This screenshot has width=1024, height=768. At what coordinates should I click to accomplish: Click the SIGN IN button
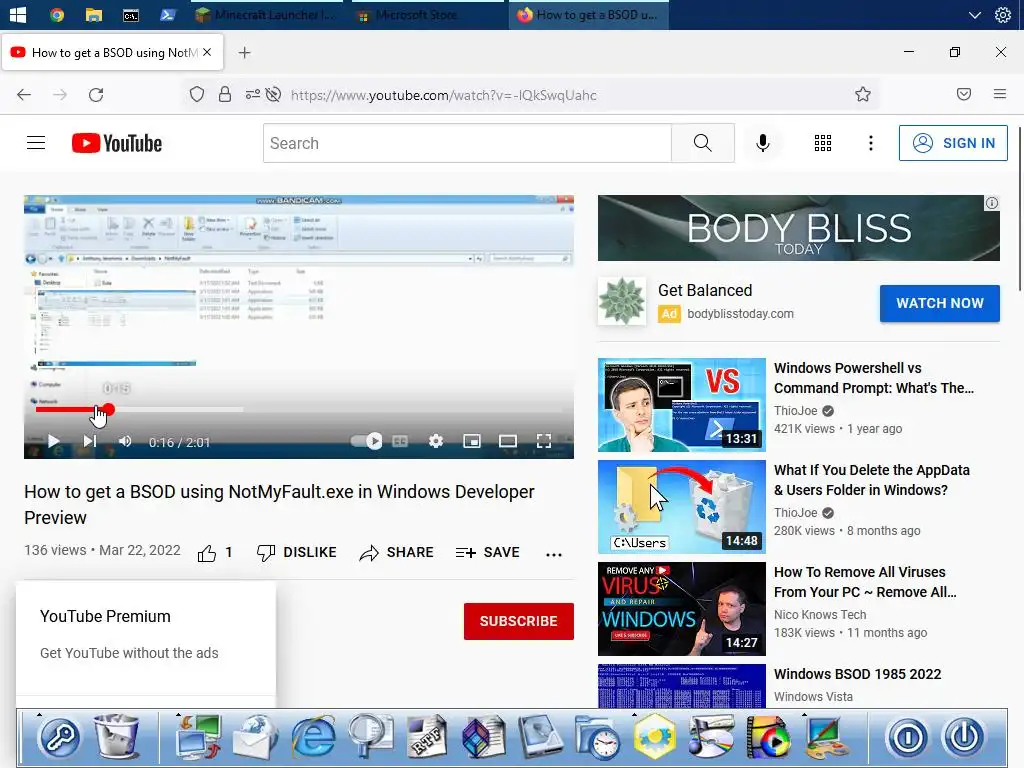tap(953, 143)
